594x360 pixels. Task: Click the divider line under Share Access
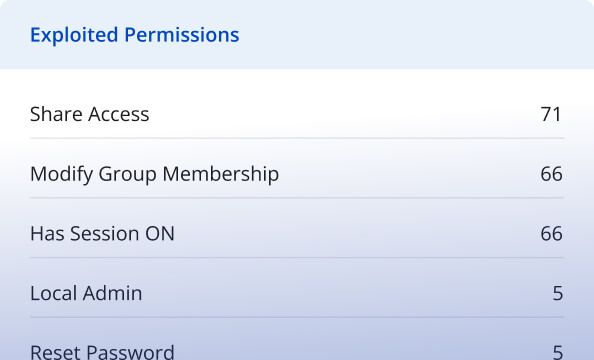297,138
